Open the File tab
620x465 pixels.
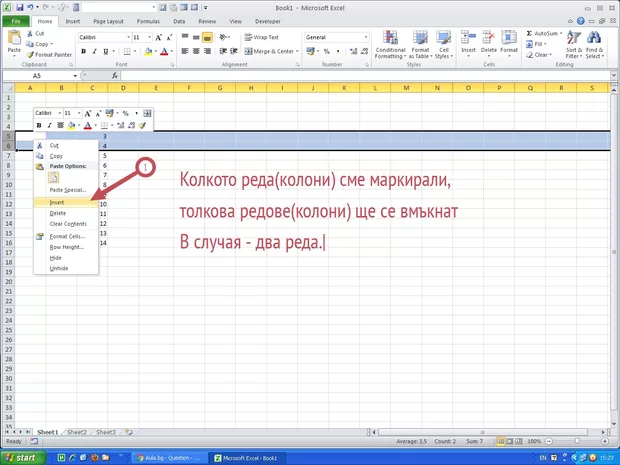click(16, 21)
